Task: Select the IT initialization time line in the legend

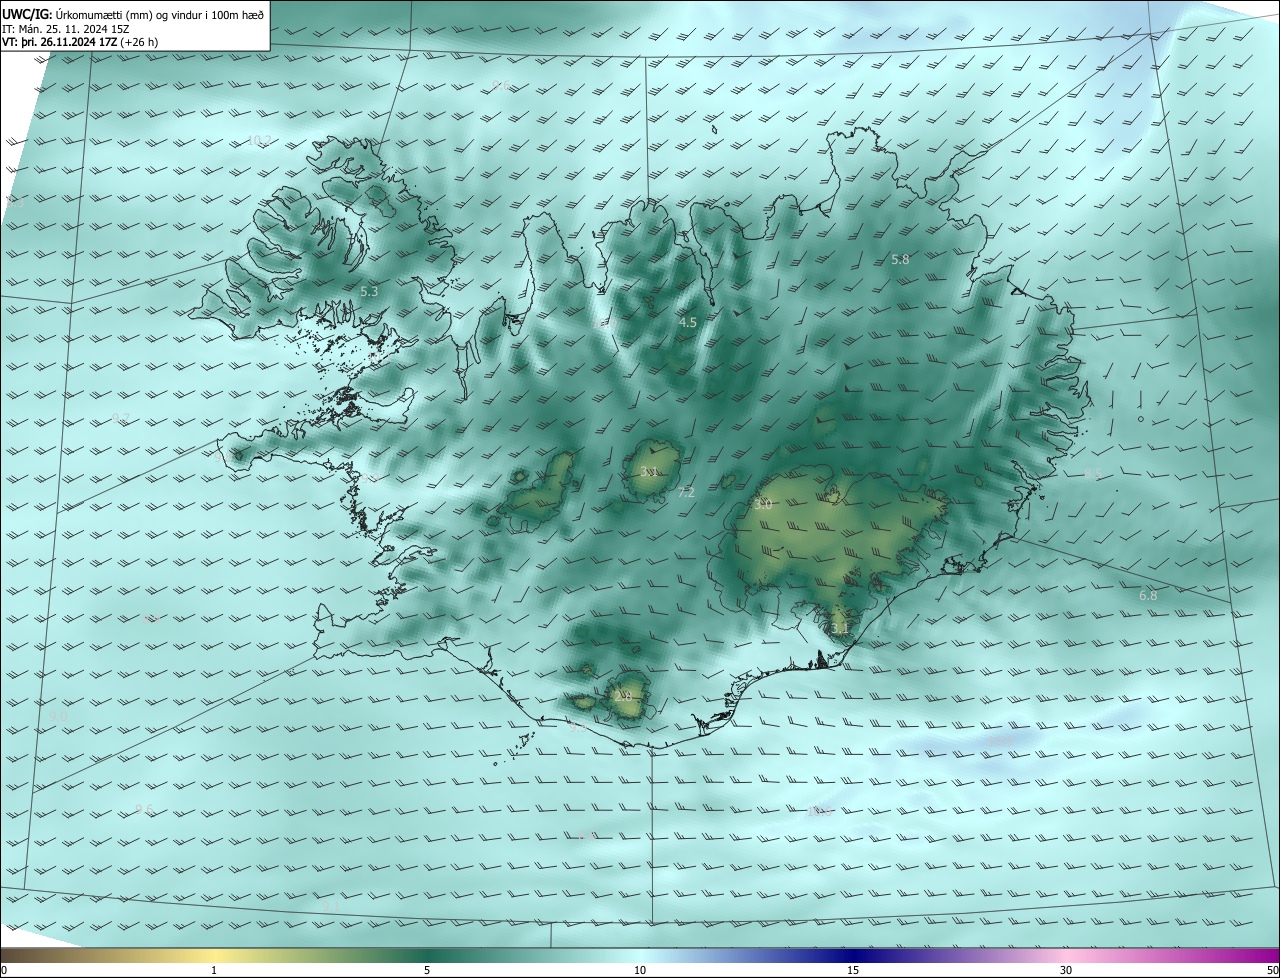Action: click(78, 28)
